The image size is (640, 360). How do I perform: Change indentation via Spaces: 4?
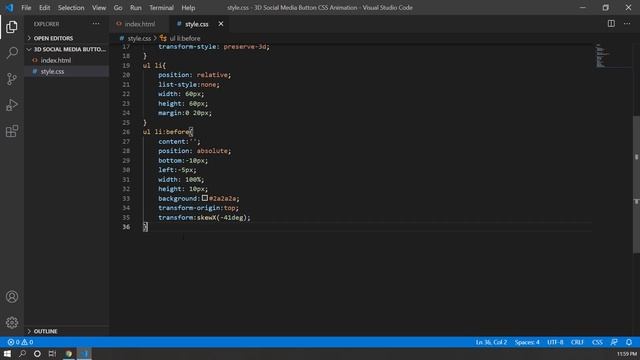pos(527,342)
